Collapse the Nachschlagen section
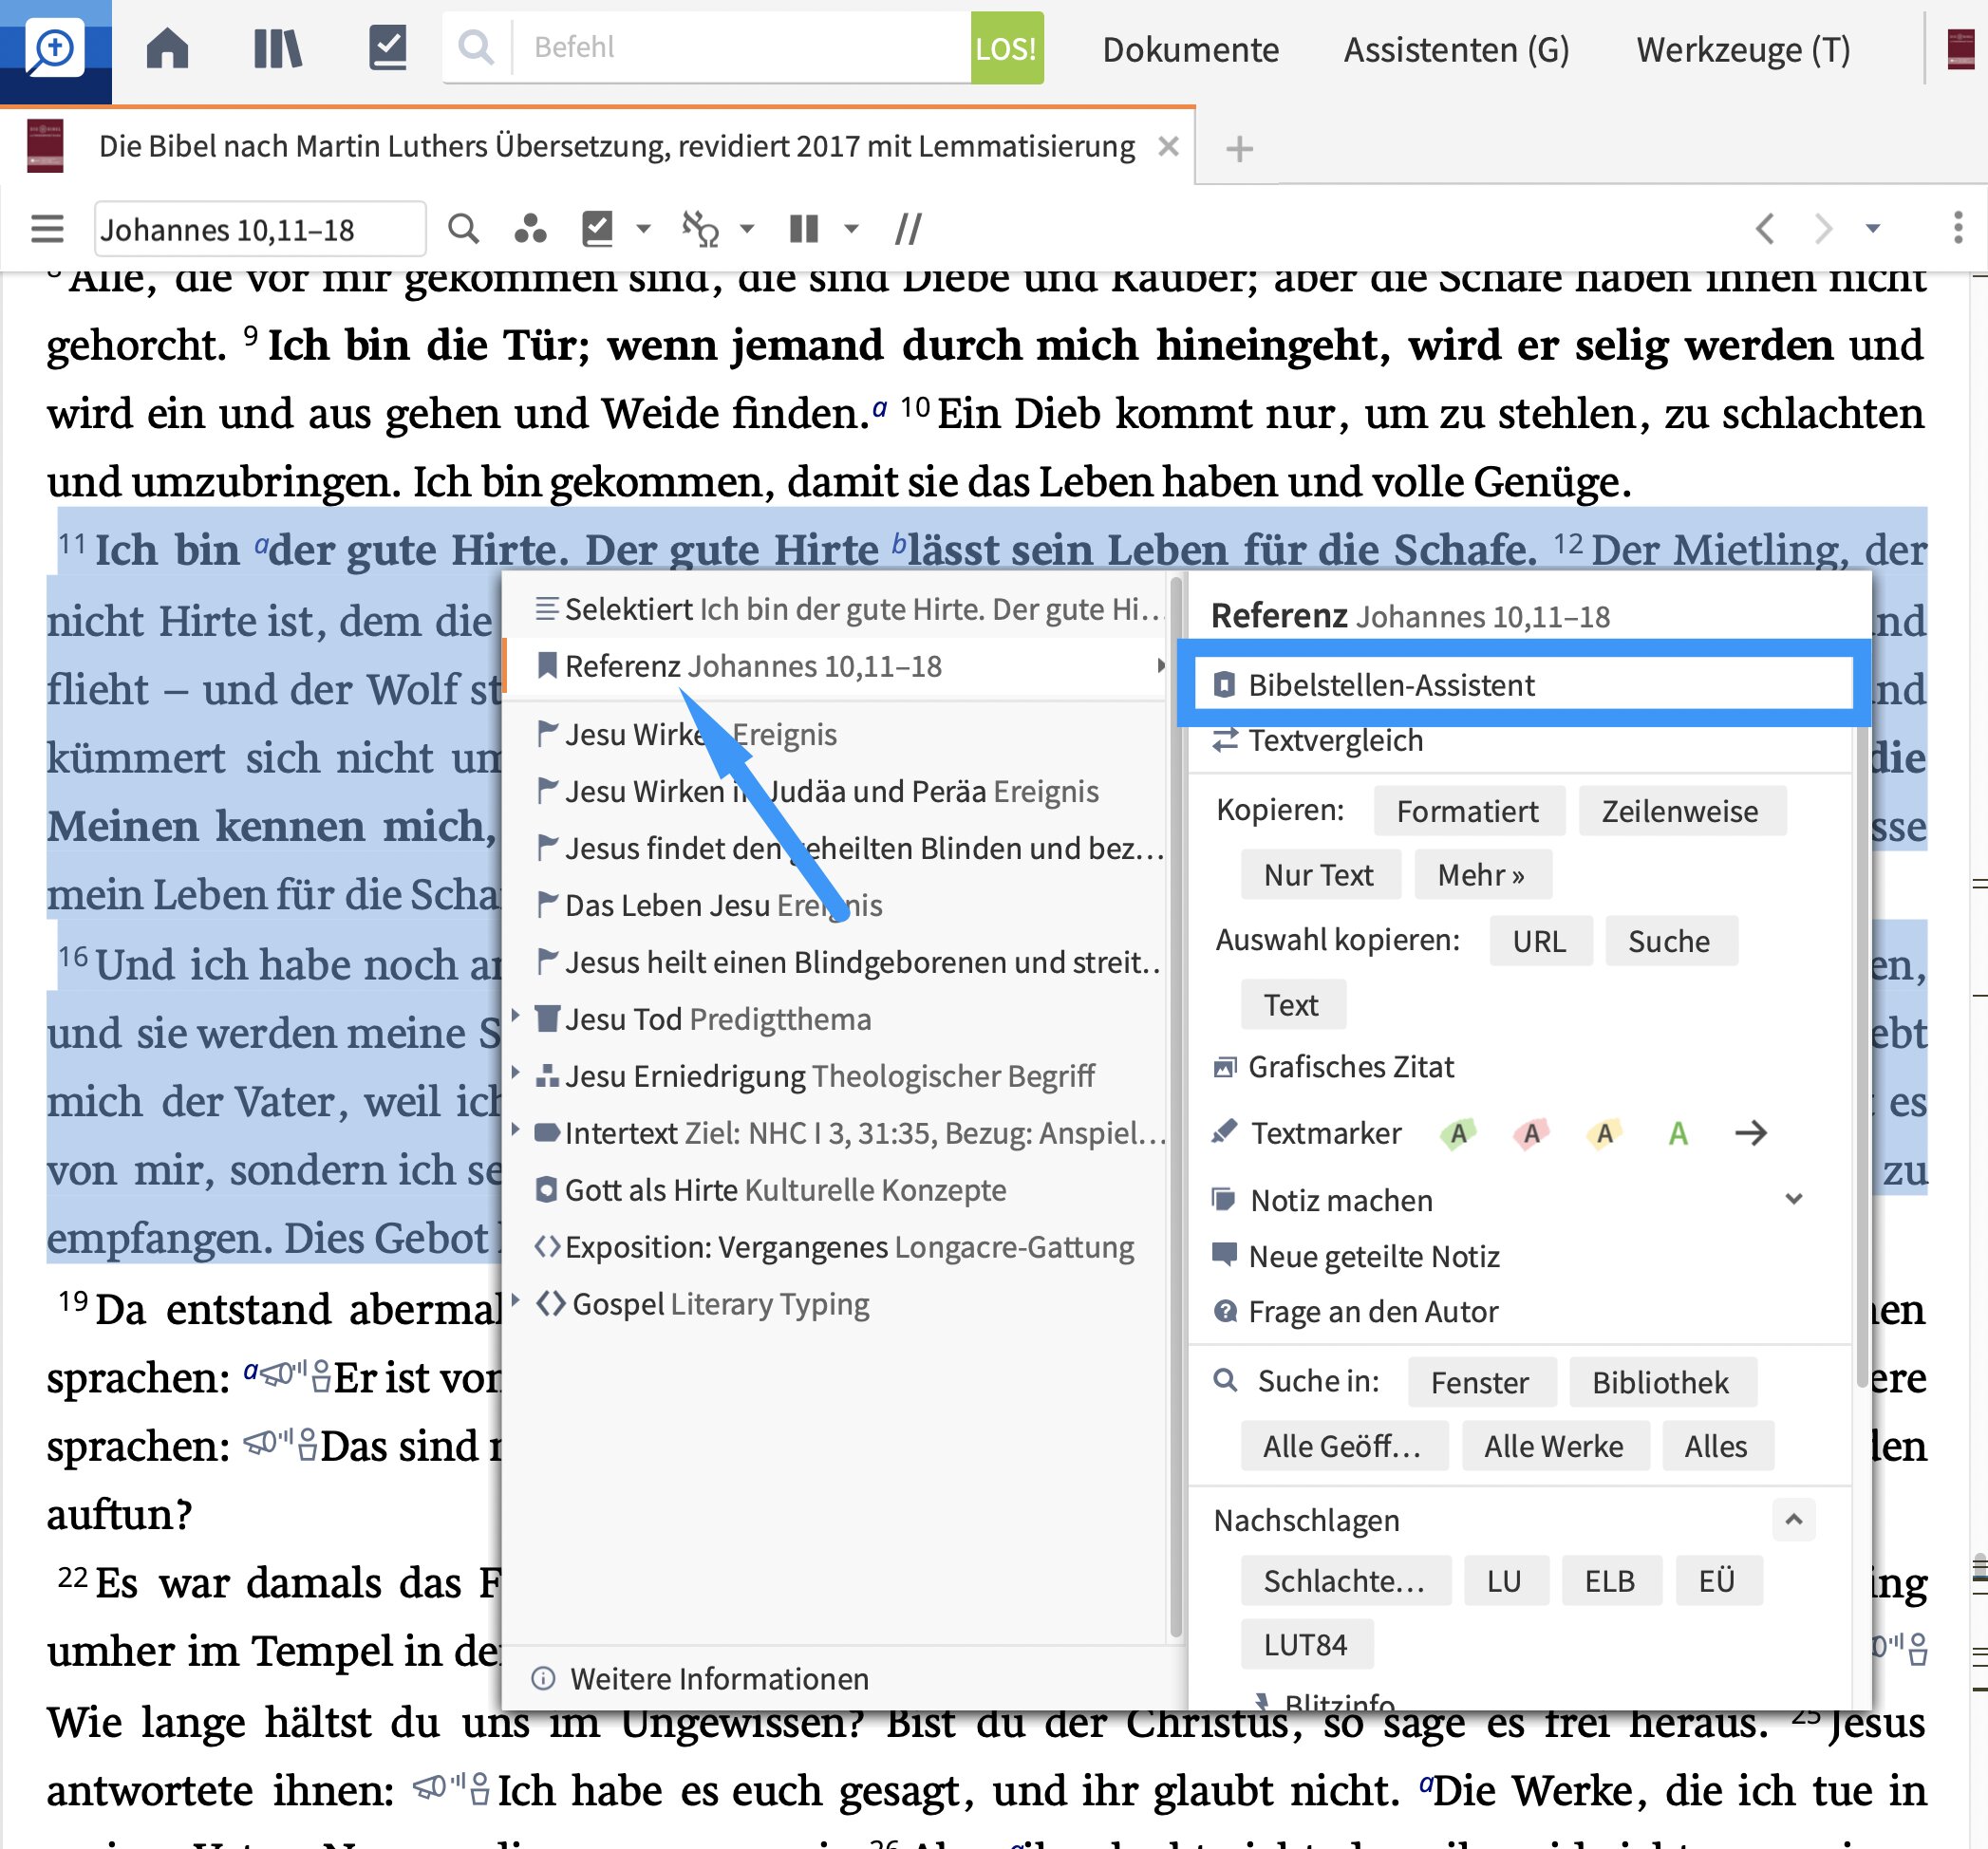 pos(1794,1520)
